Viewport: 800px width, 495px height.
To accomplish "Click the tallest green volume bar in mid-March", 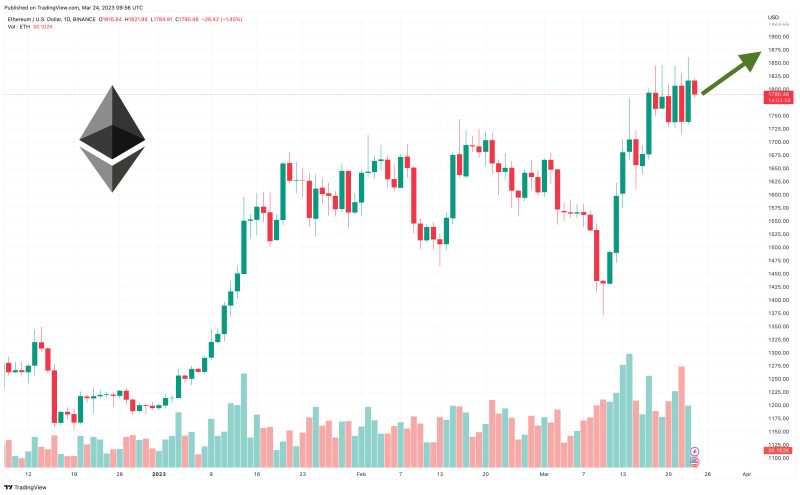I will 629,410.
